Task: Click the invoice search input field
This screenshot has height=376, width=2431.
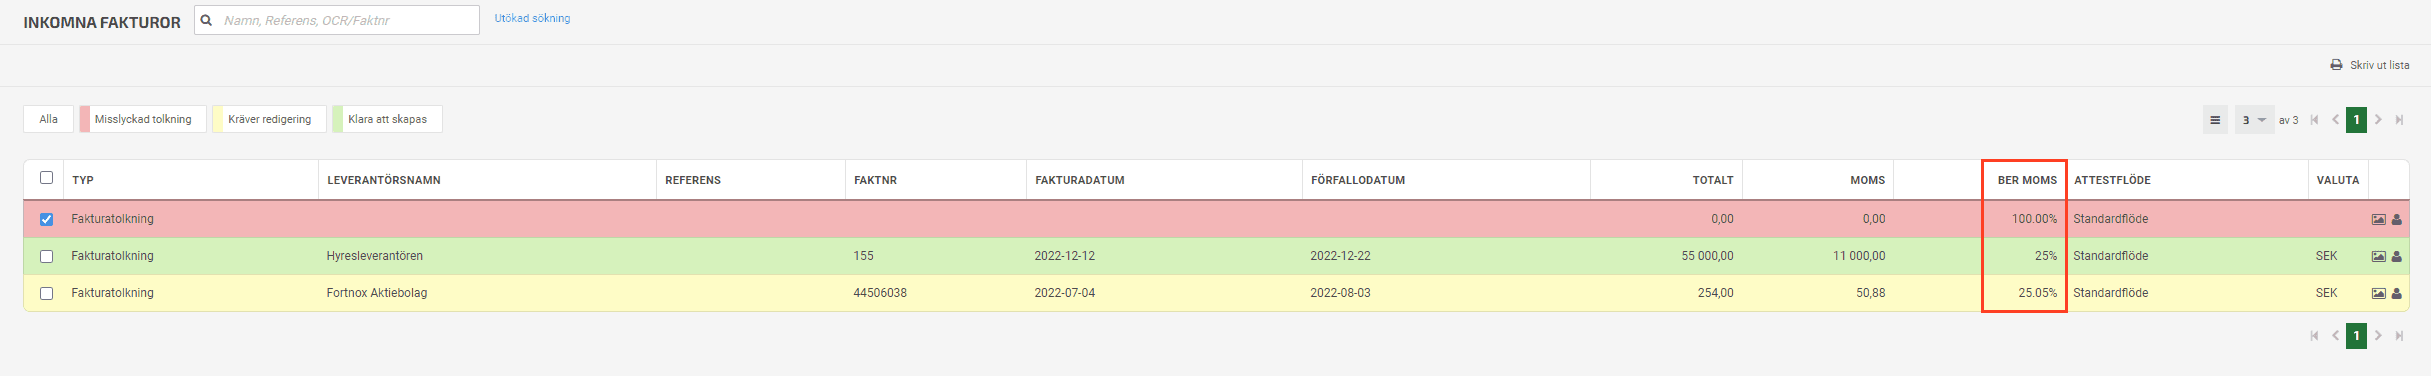Action: pos(337,20)
